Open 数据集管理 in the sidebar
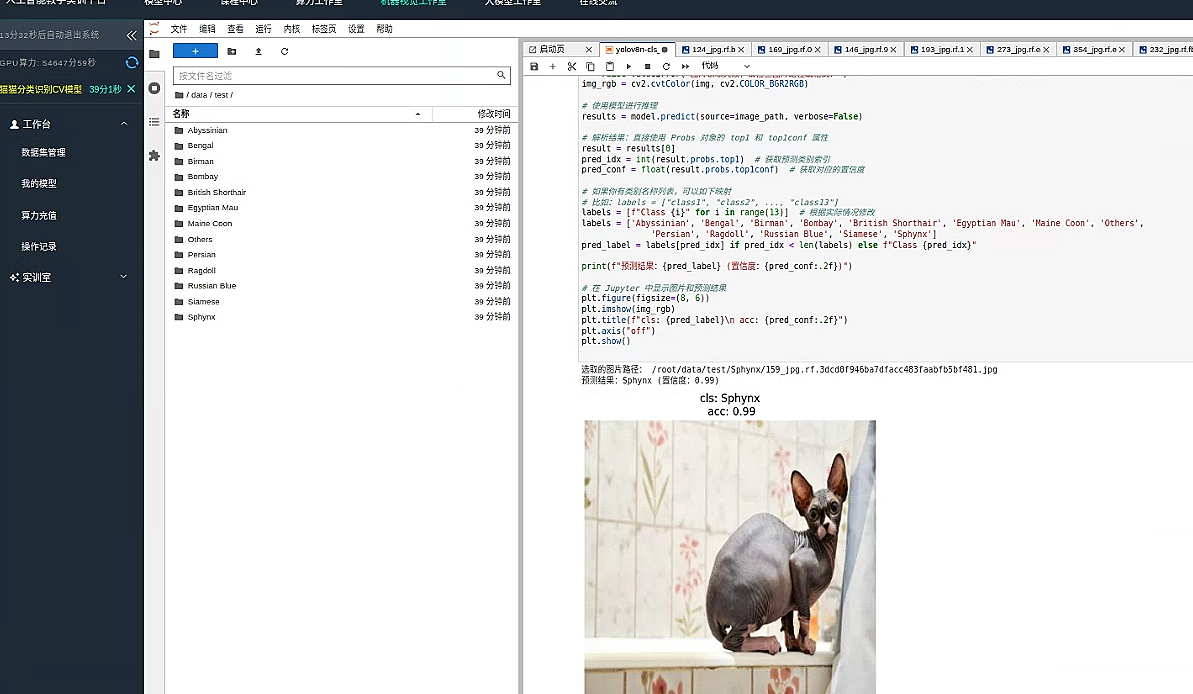1193x694 pixels. coord(43,152)
